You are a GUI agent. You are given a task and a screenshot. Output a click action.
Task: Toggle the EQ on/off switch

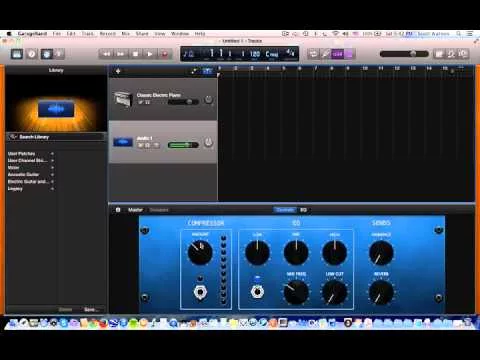coord(257,292)
